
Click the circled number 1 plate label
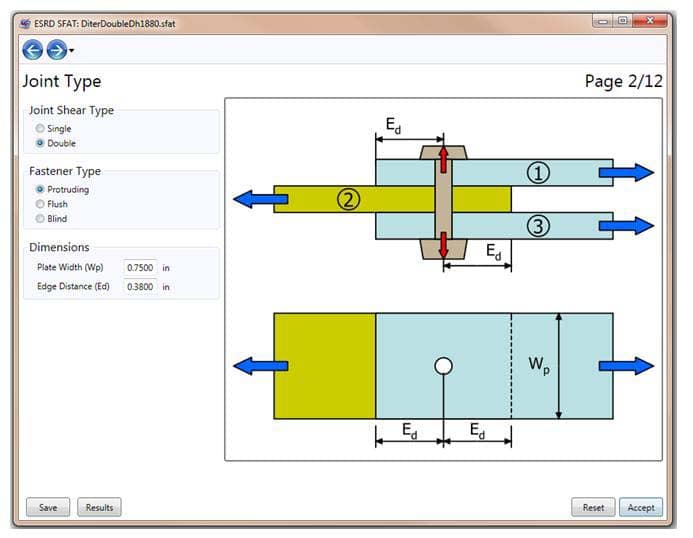point(538,173)
